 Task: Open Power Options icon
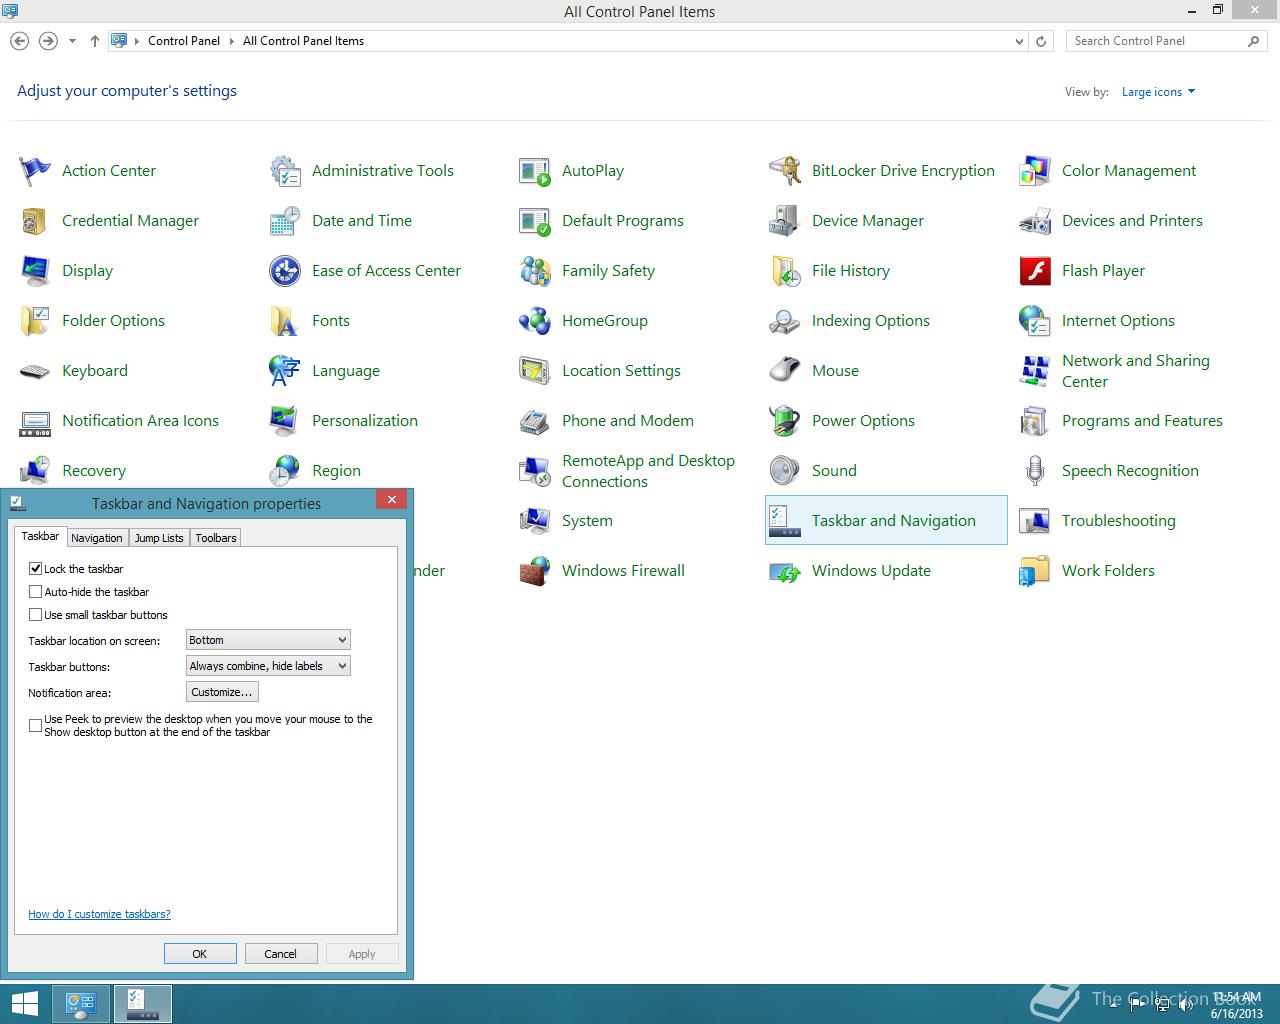pos(785,421)
